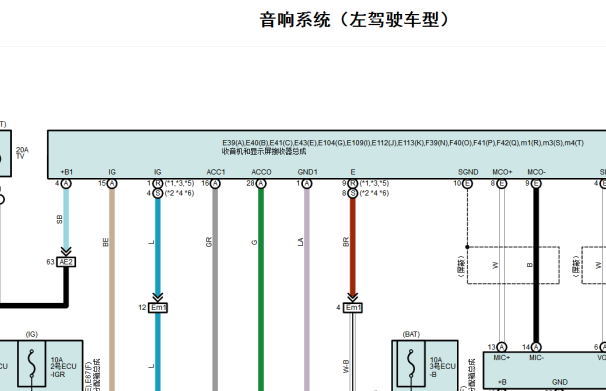
Task: Click the green ACCO wire
Action: (261, 290)
